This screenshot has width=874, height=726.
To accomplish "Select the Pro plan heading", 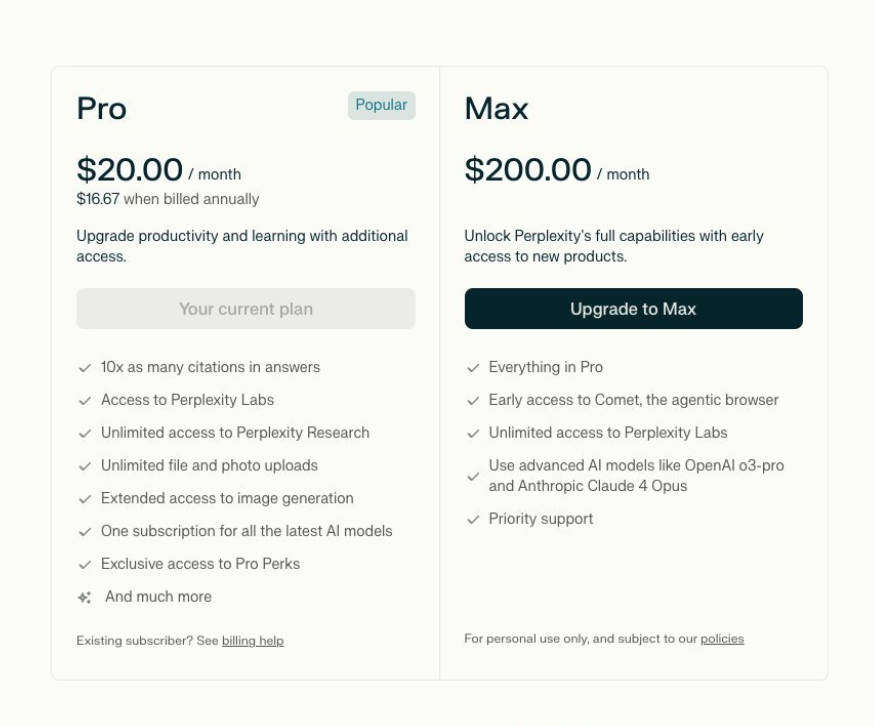I will tap(101, 108).
